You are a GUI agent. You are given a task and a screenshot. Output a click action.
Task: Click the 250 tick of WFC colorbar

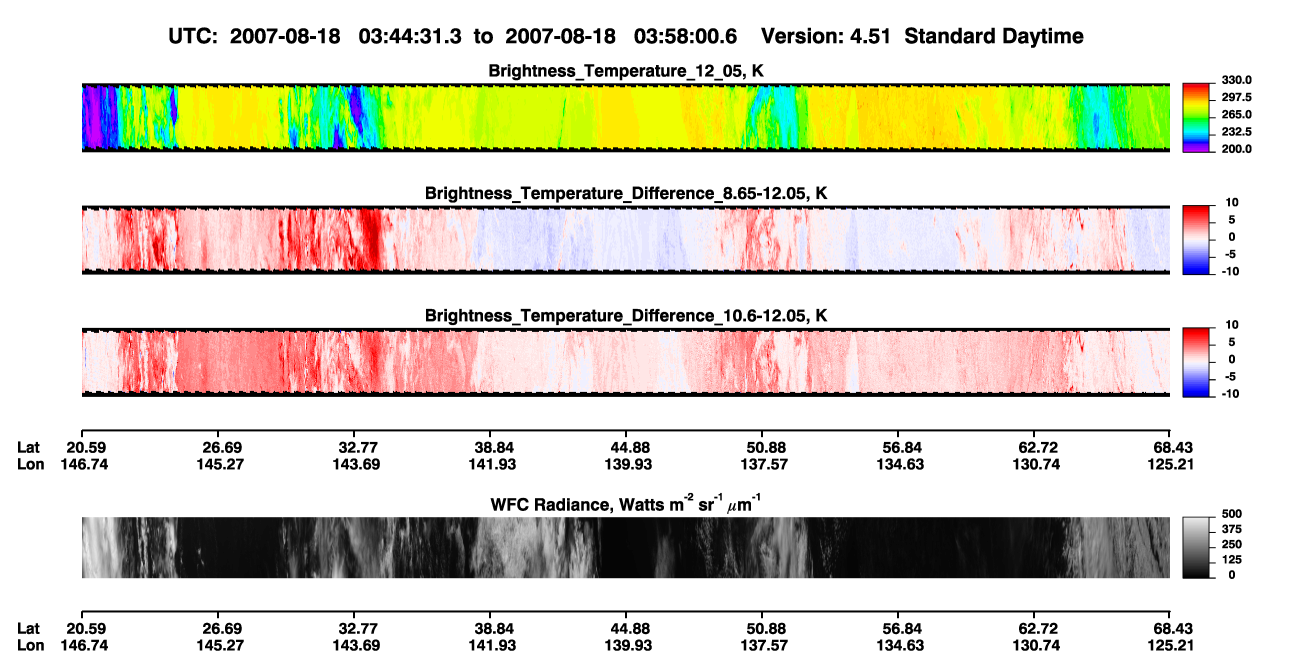click(x=1232, y=544)
